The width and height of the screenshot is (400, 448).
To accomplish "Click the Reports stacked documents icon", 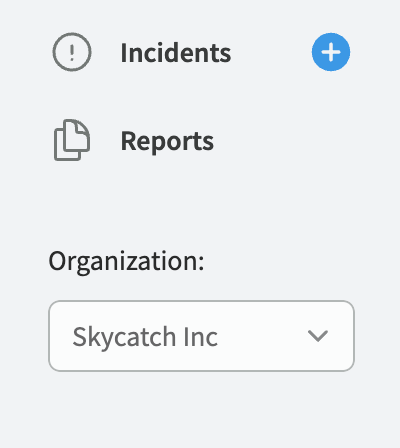I will click(72, 140).
